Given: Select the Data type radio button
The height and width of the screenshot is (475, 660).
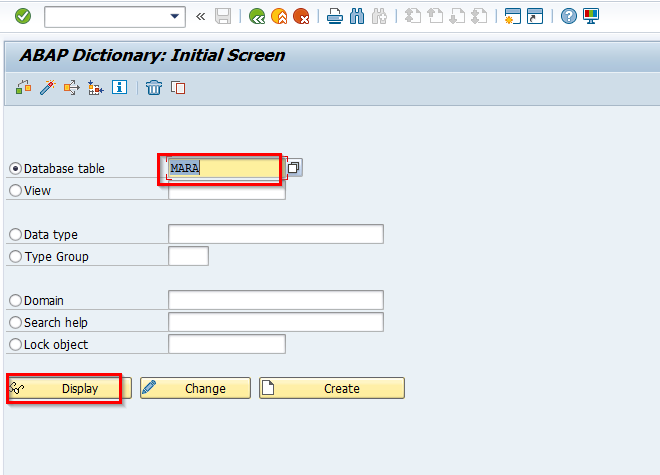Looking at the screenshot, I should tap(15, 234).
